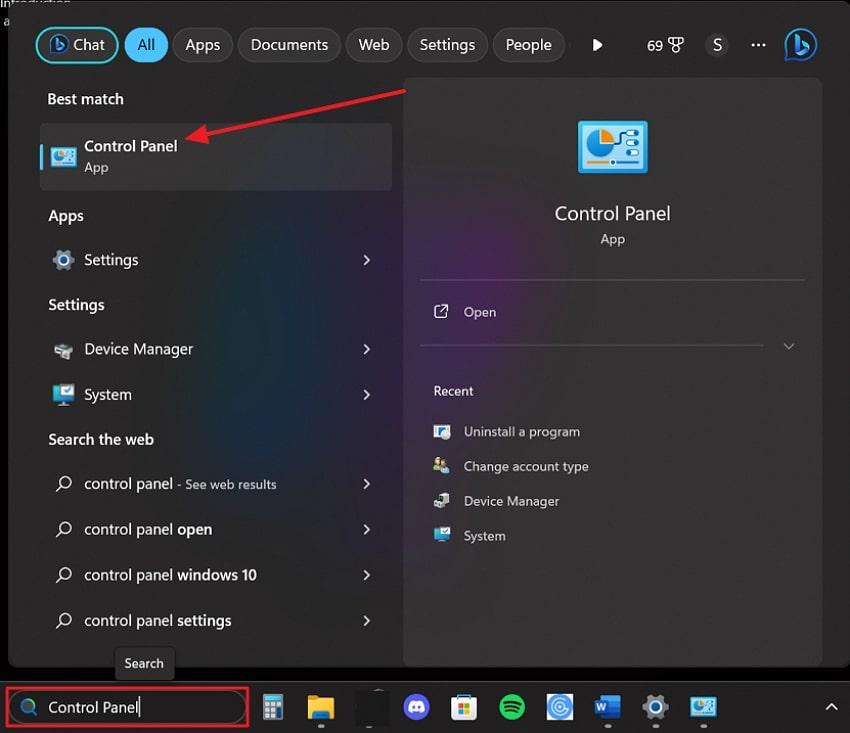Open recent 'Uninstall a program'
This screenshot has height=733, width=850.
click(x=506, y=432)
